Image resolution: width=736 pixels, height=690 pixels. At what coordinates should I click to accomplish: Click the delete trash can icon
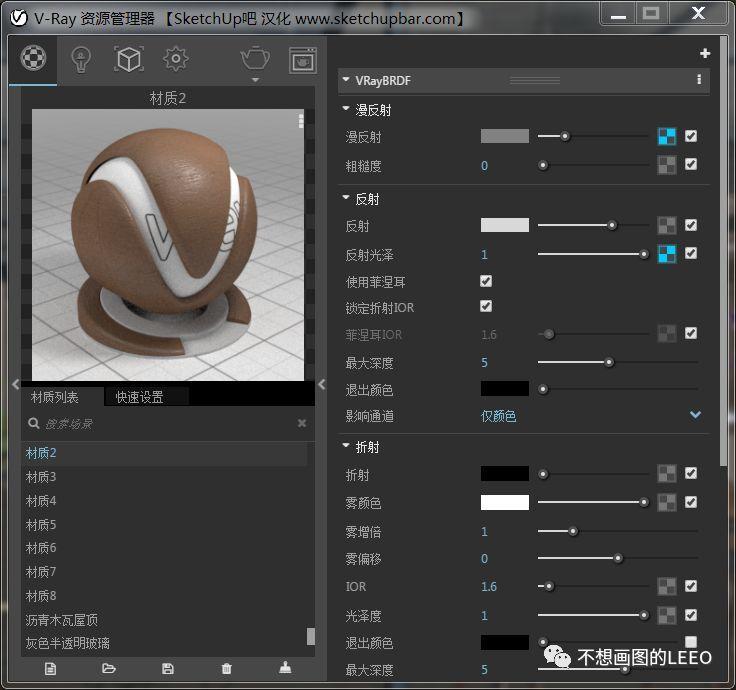click(x=226, y=668)
